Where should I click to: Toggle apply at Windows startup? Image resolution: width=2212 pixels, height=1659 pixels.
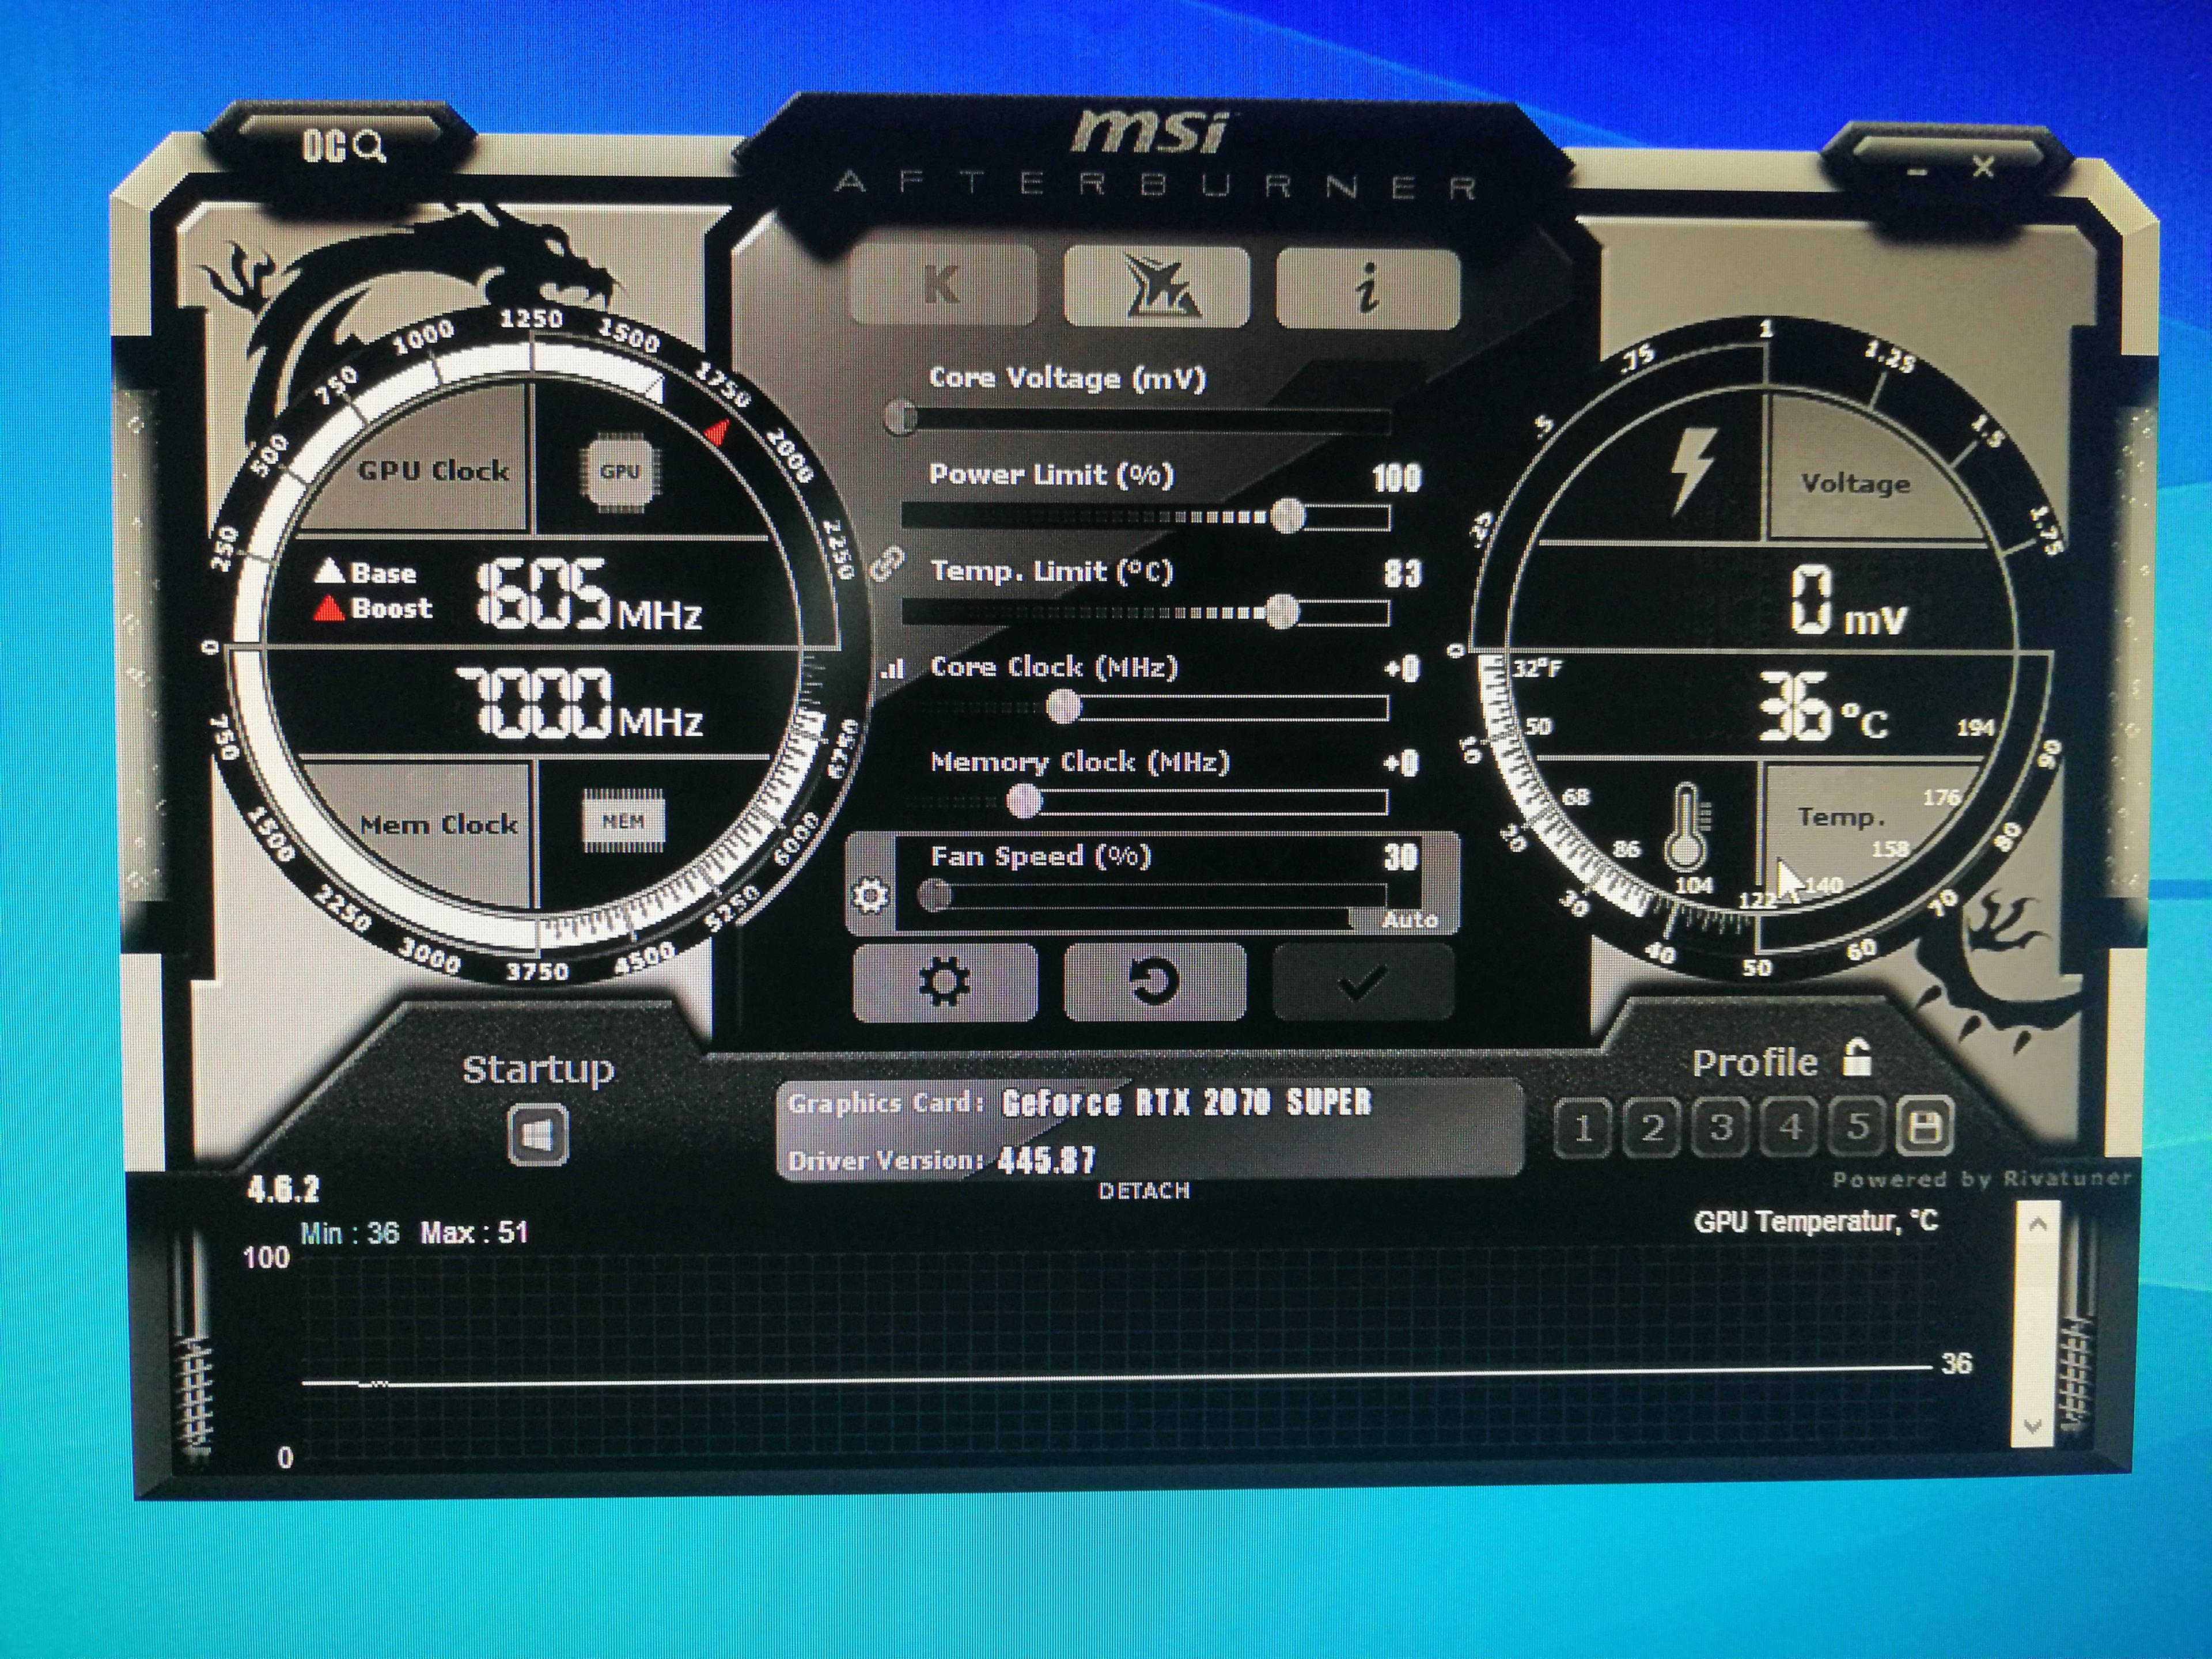[x=538, y=1135]
